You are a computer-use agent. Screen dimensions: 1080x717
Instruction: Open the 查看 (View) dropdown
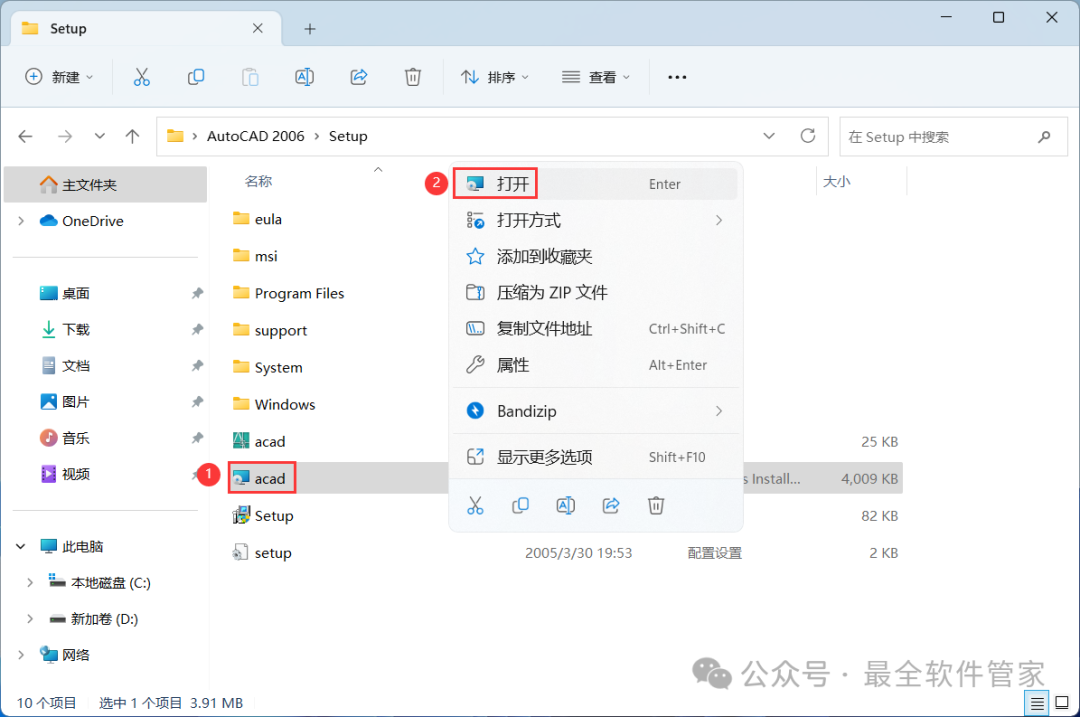pyautogui.click(x=596, y=77)
